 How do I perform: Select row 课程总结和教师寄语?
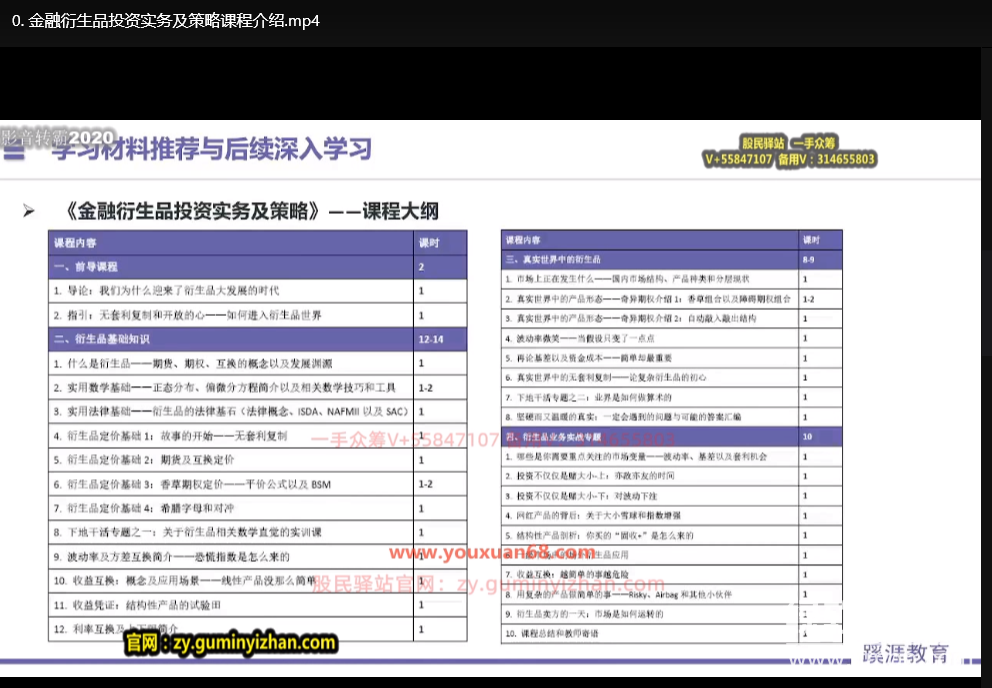click(x=672, y=633)
